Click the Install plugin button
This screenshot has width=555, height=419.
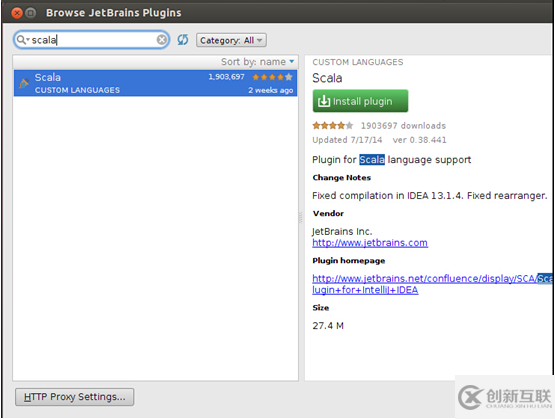(x=360, y=101)
